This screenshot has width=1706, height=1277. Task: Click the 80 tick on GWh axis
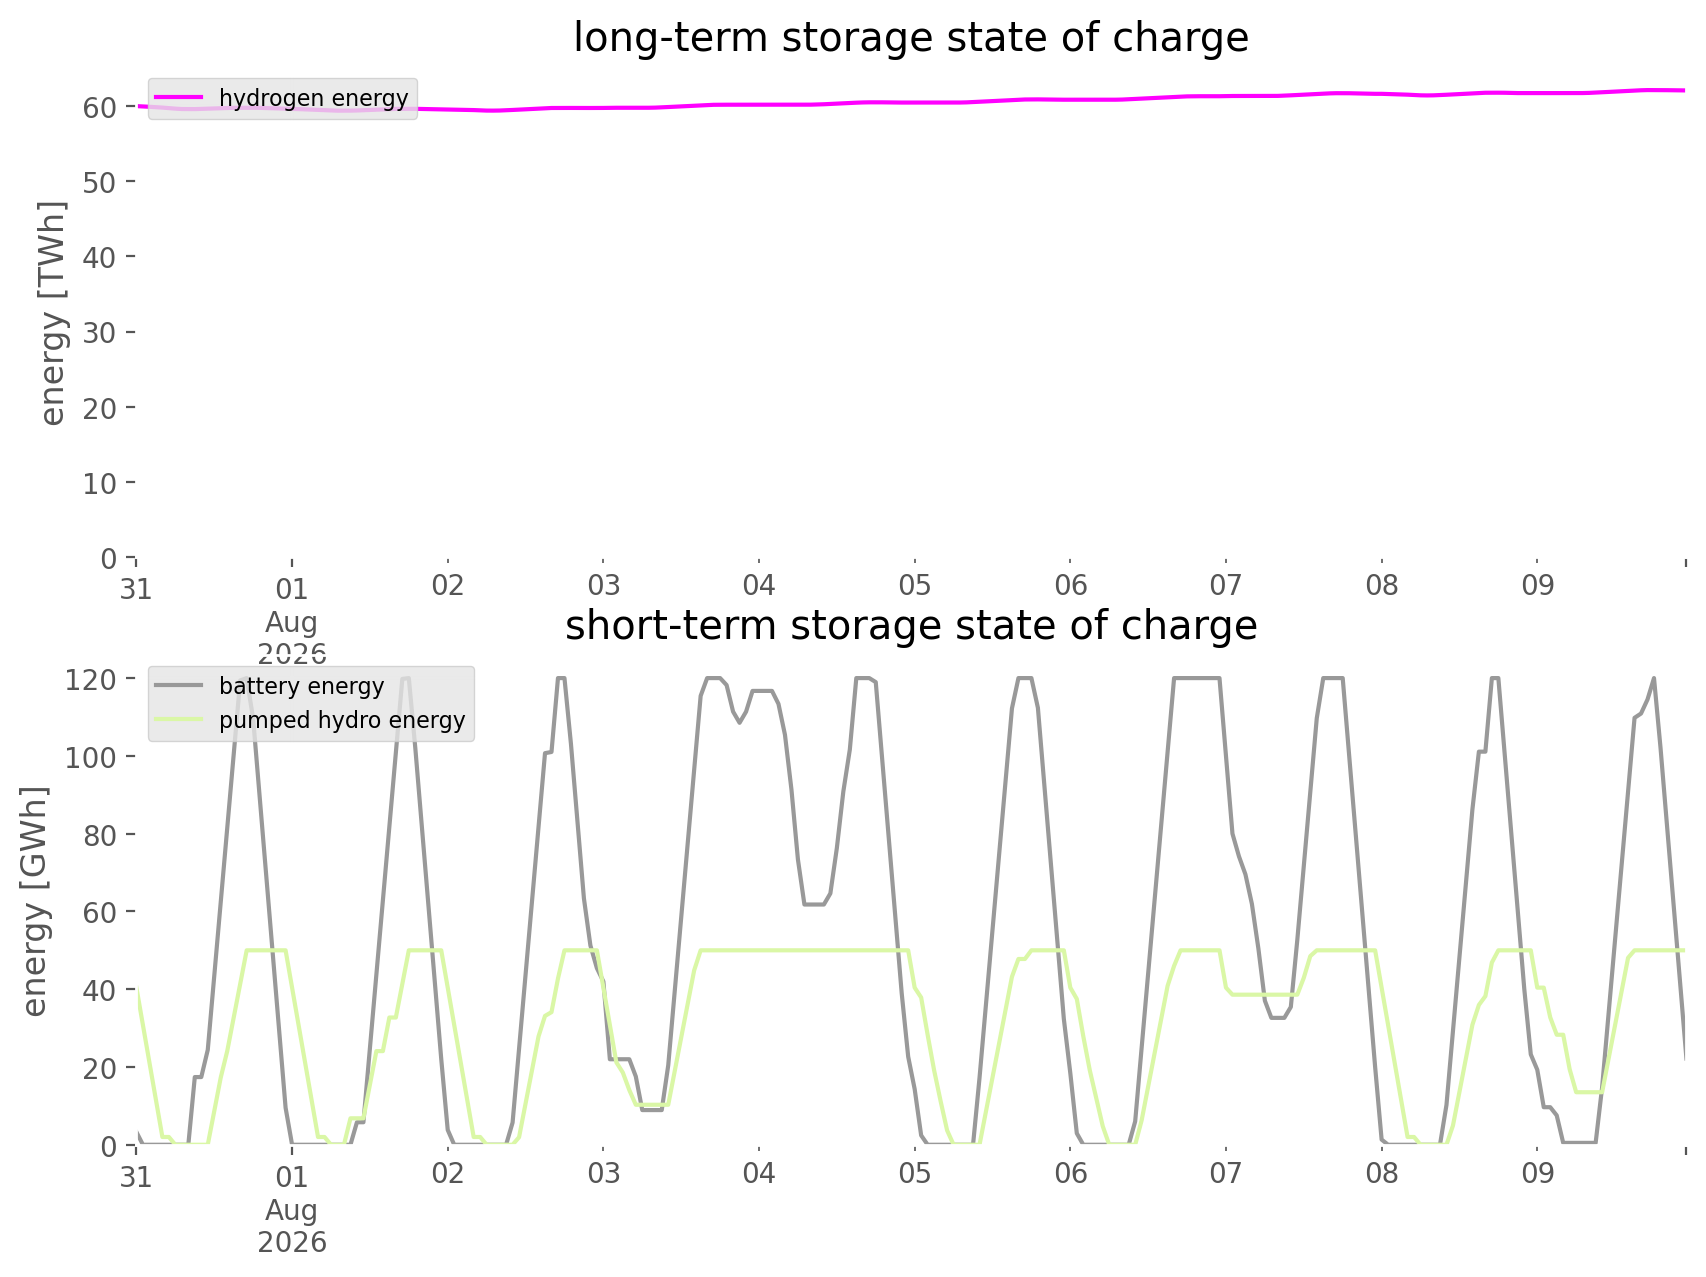101,835
